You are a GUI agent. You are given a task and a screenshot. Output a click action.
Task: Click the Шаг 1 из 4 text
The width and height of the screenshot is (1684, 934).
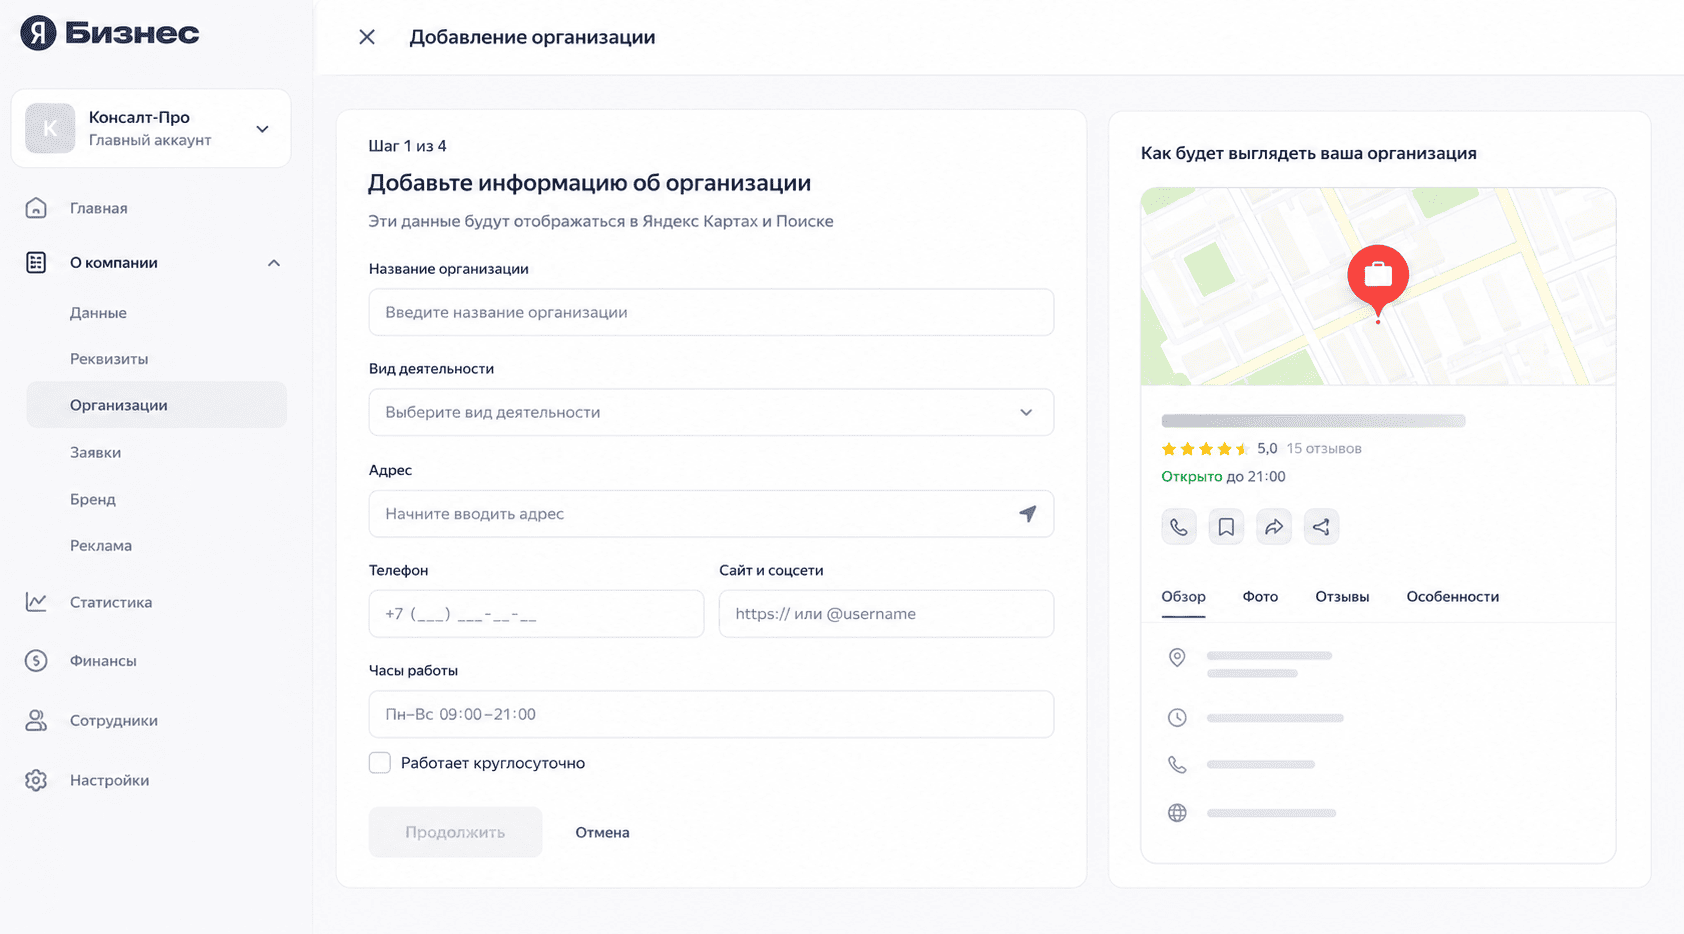point(407,146)
